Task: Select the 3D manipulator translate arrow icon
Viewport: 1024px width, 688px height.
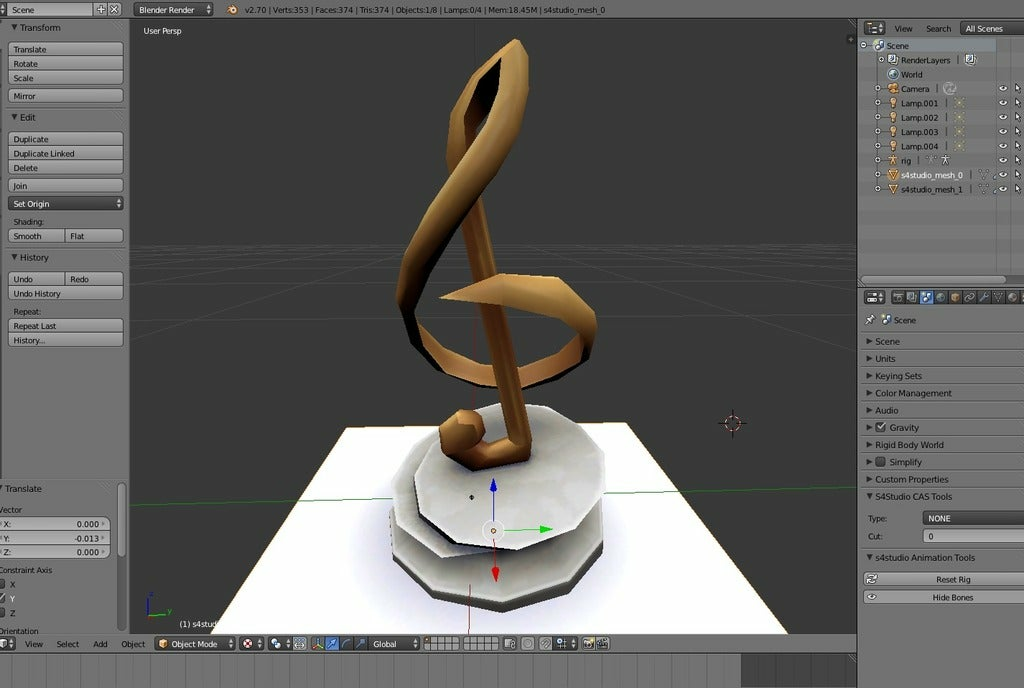Action: [332, 644]
